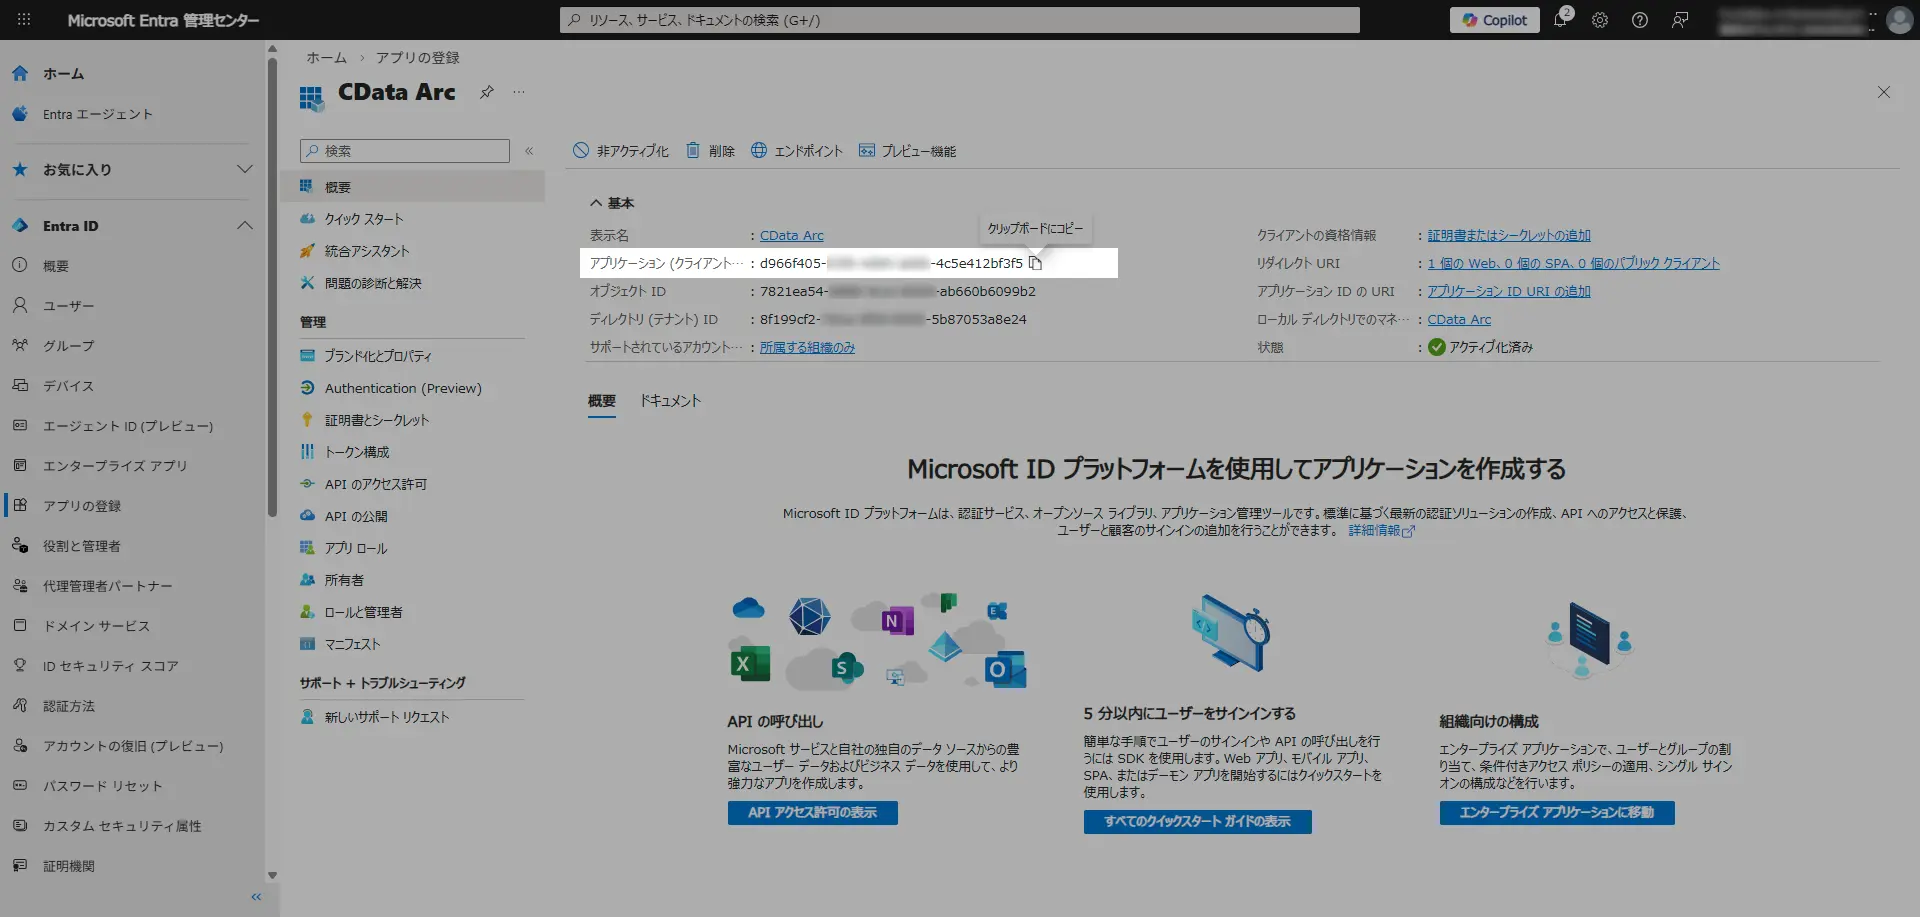This screenshot has width=1920, height=917.
Task: Open the feedback icon in header
Action: pos(1680,20)
